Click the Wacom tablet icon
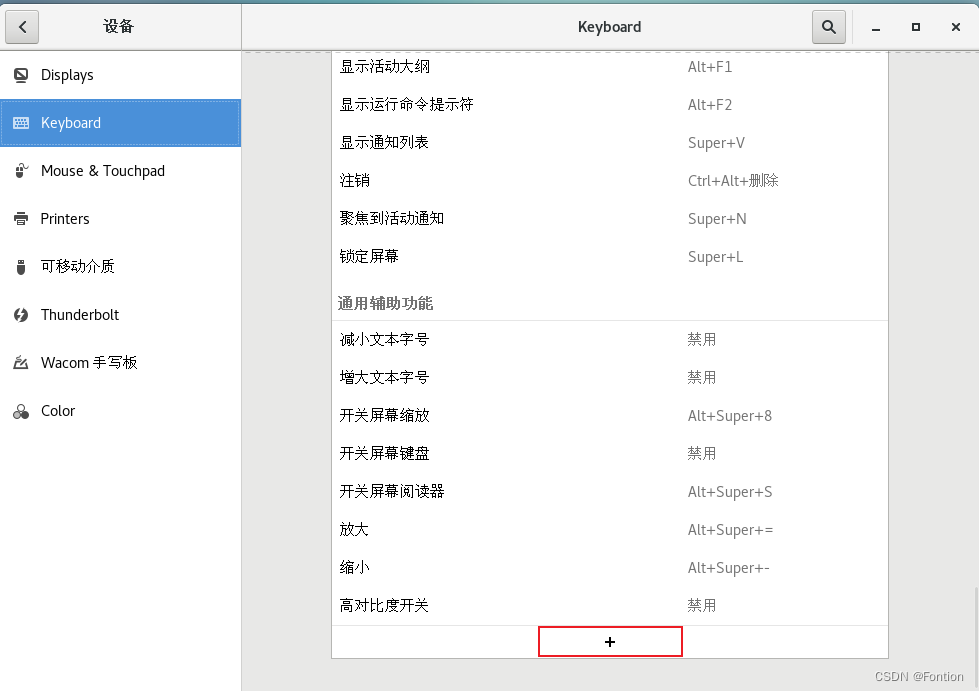The image size is (979, 691). tap(21, 363)
